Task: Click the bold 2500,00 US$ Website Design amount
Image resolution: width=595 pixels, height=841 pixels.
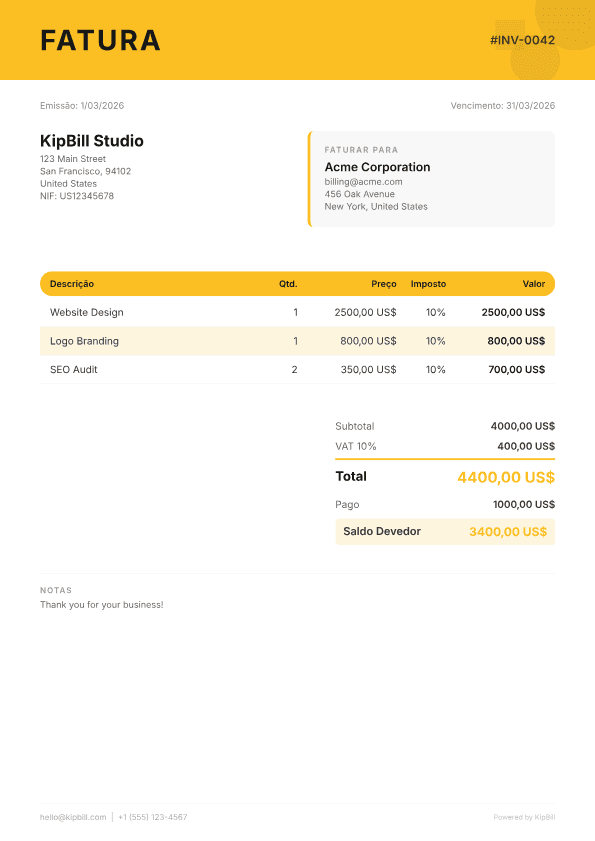Action: coord(513,312)
